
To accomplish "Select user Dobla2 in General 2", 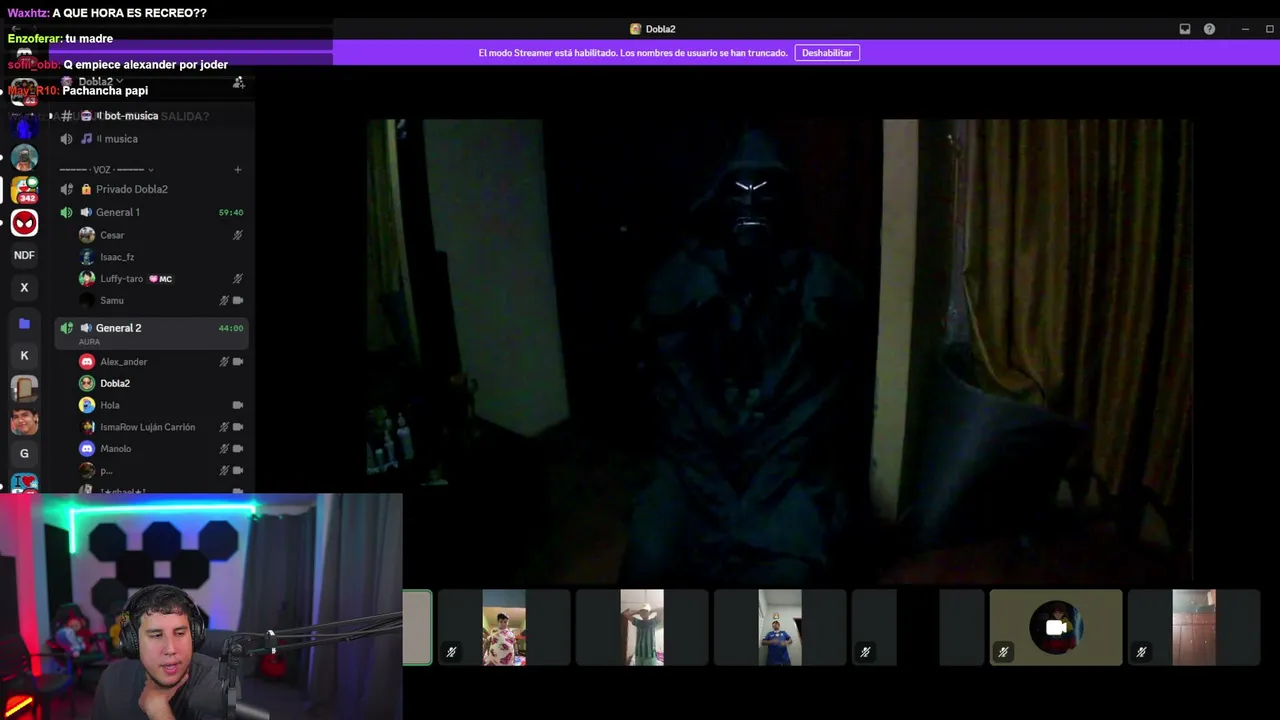I will (114, 383).
